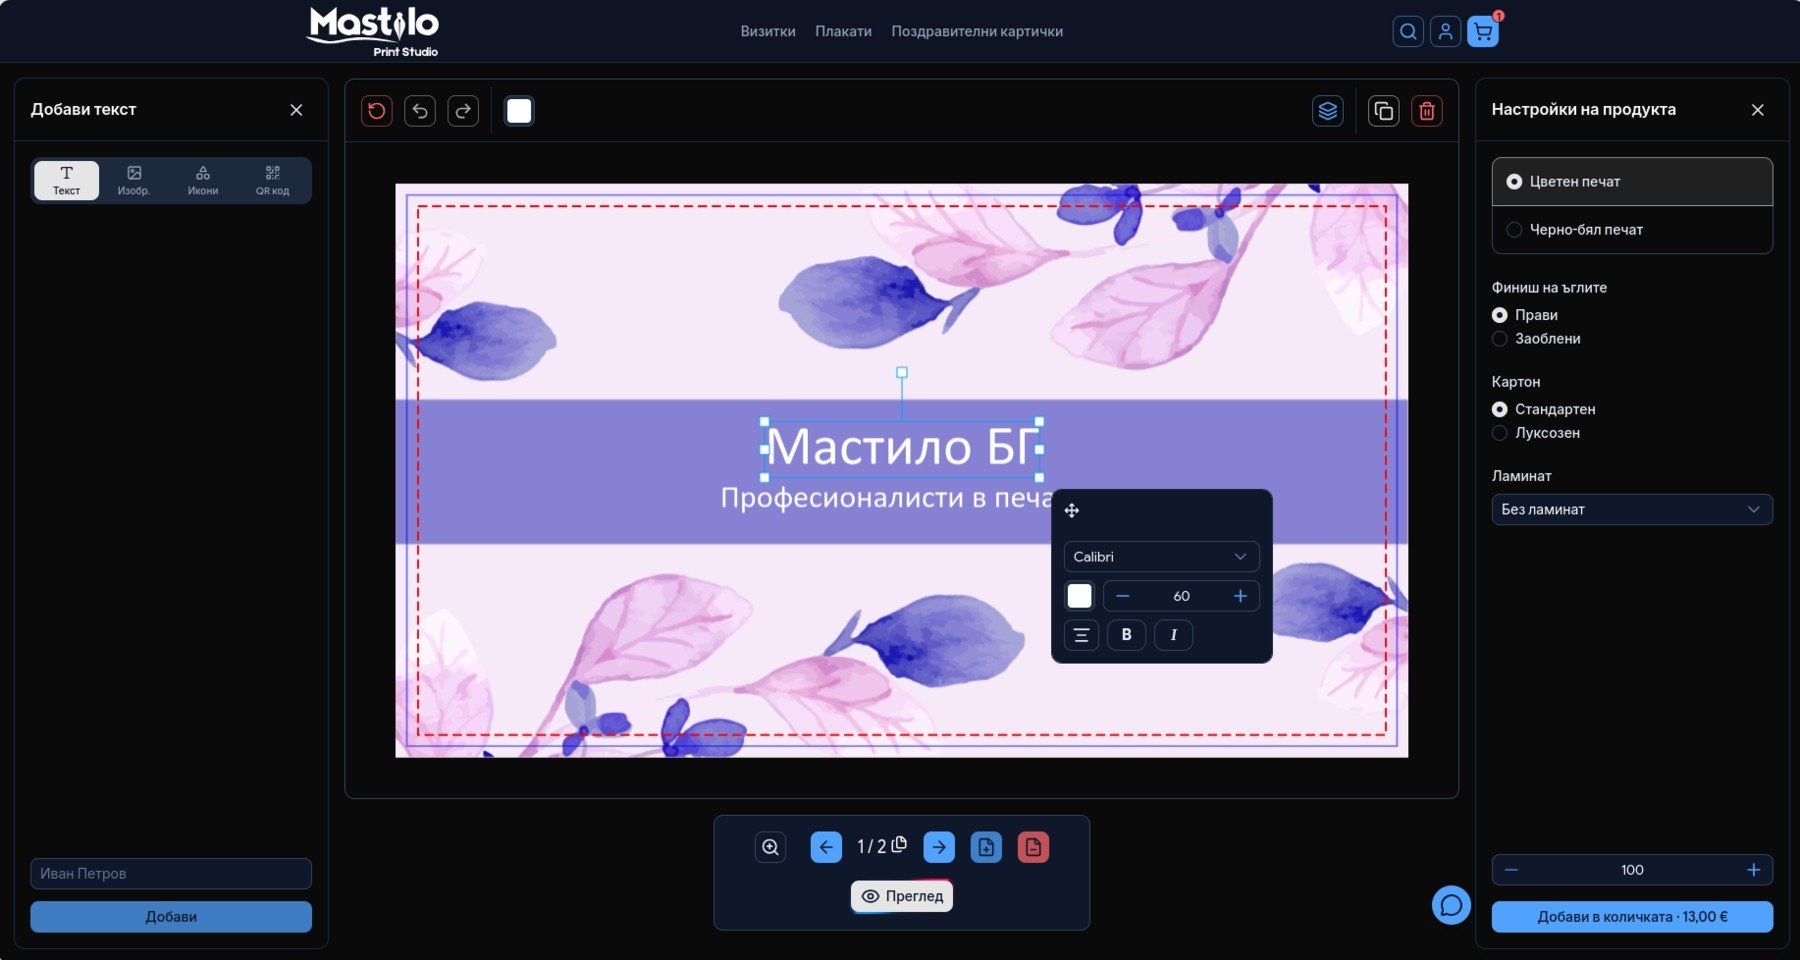Screen dimensions: 1800x960
Task: Open text color swatch in floating panel
Action: coord(1080,596)
